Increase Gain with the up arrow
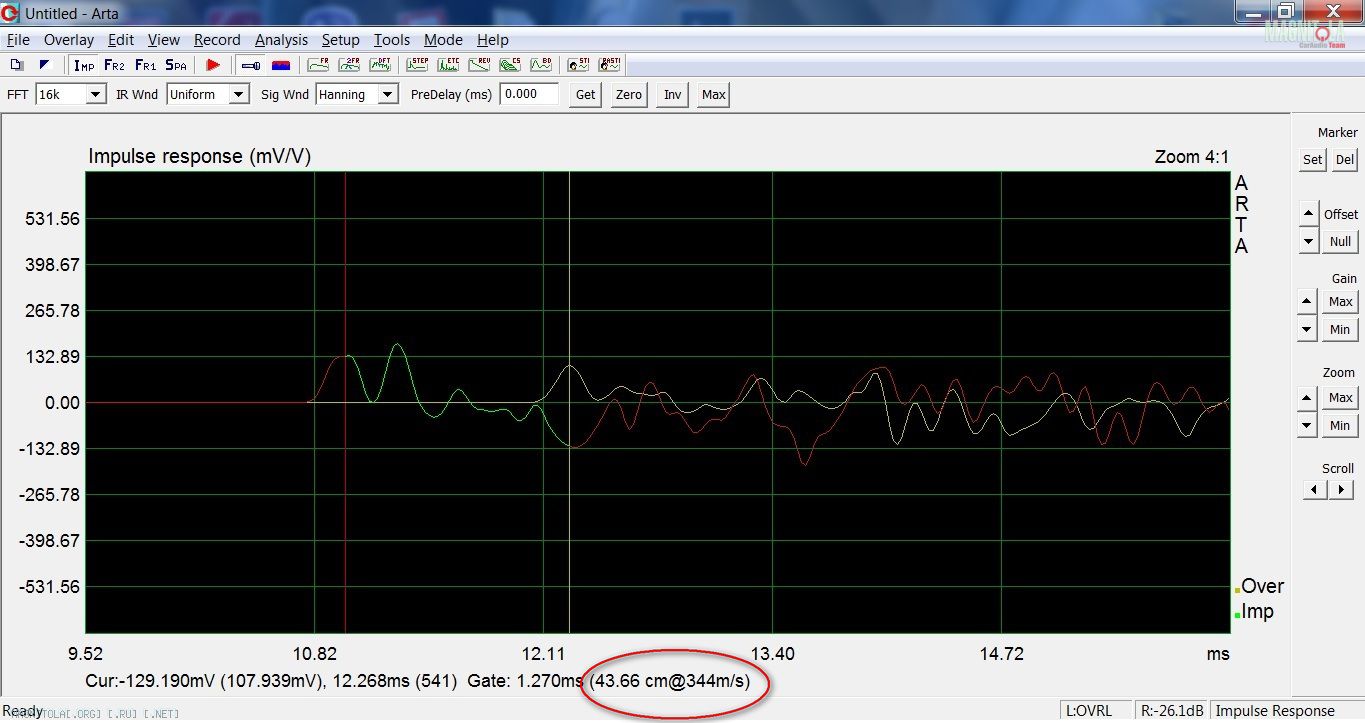Image resolution: width=1365 pixels, height=723 pixels. 1307,301
